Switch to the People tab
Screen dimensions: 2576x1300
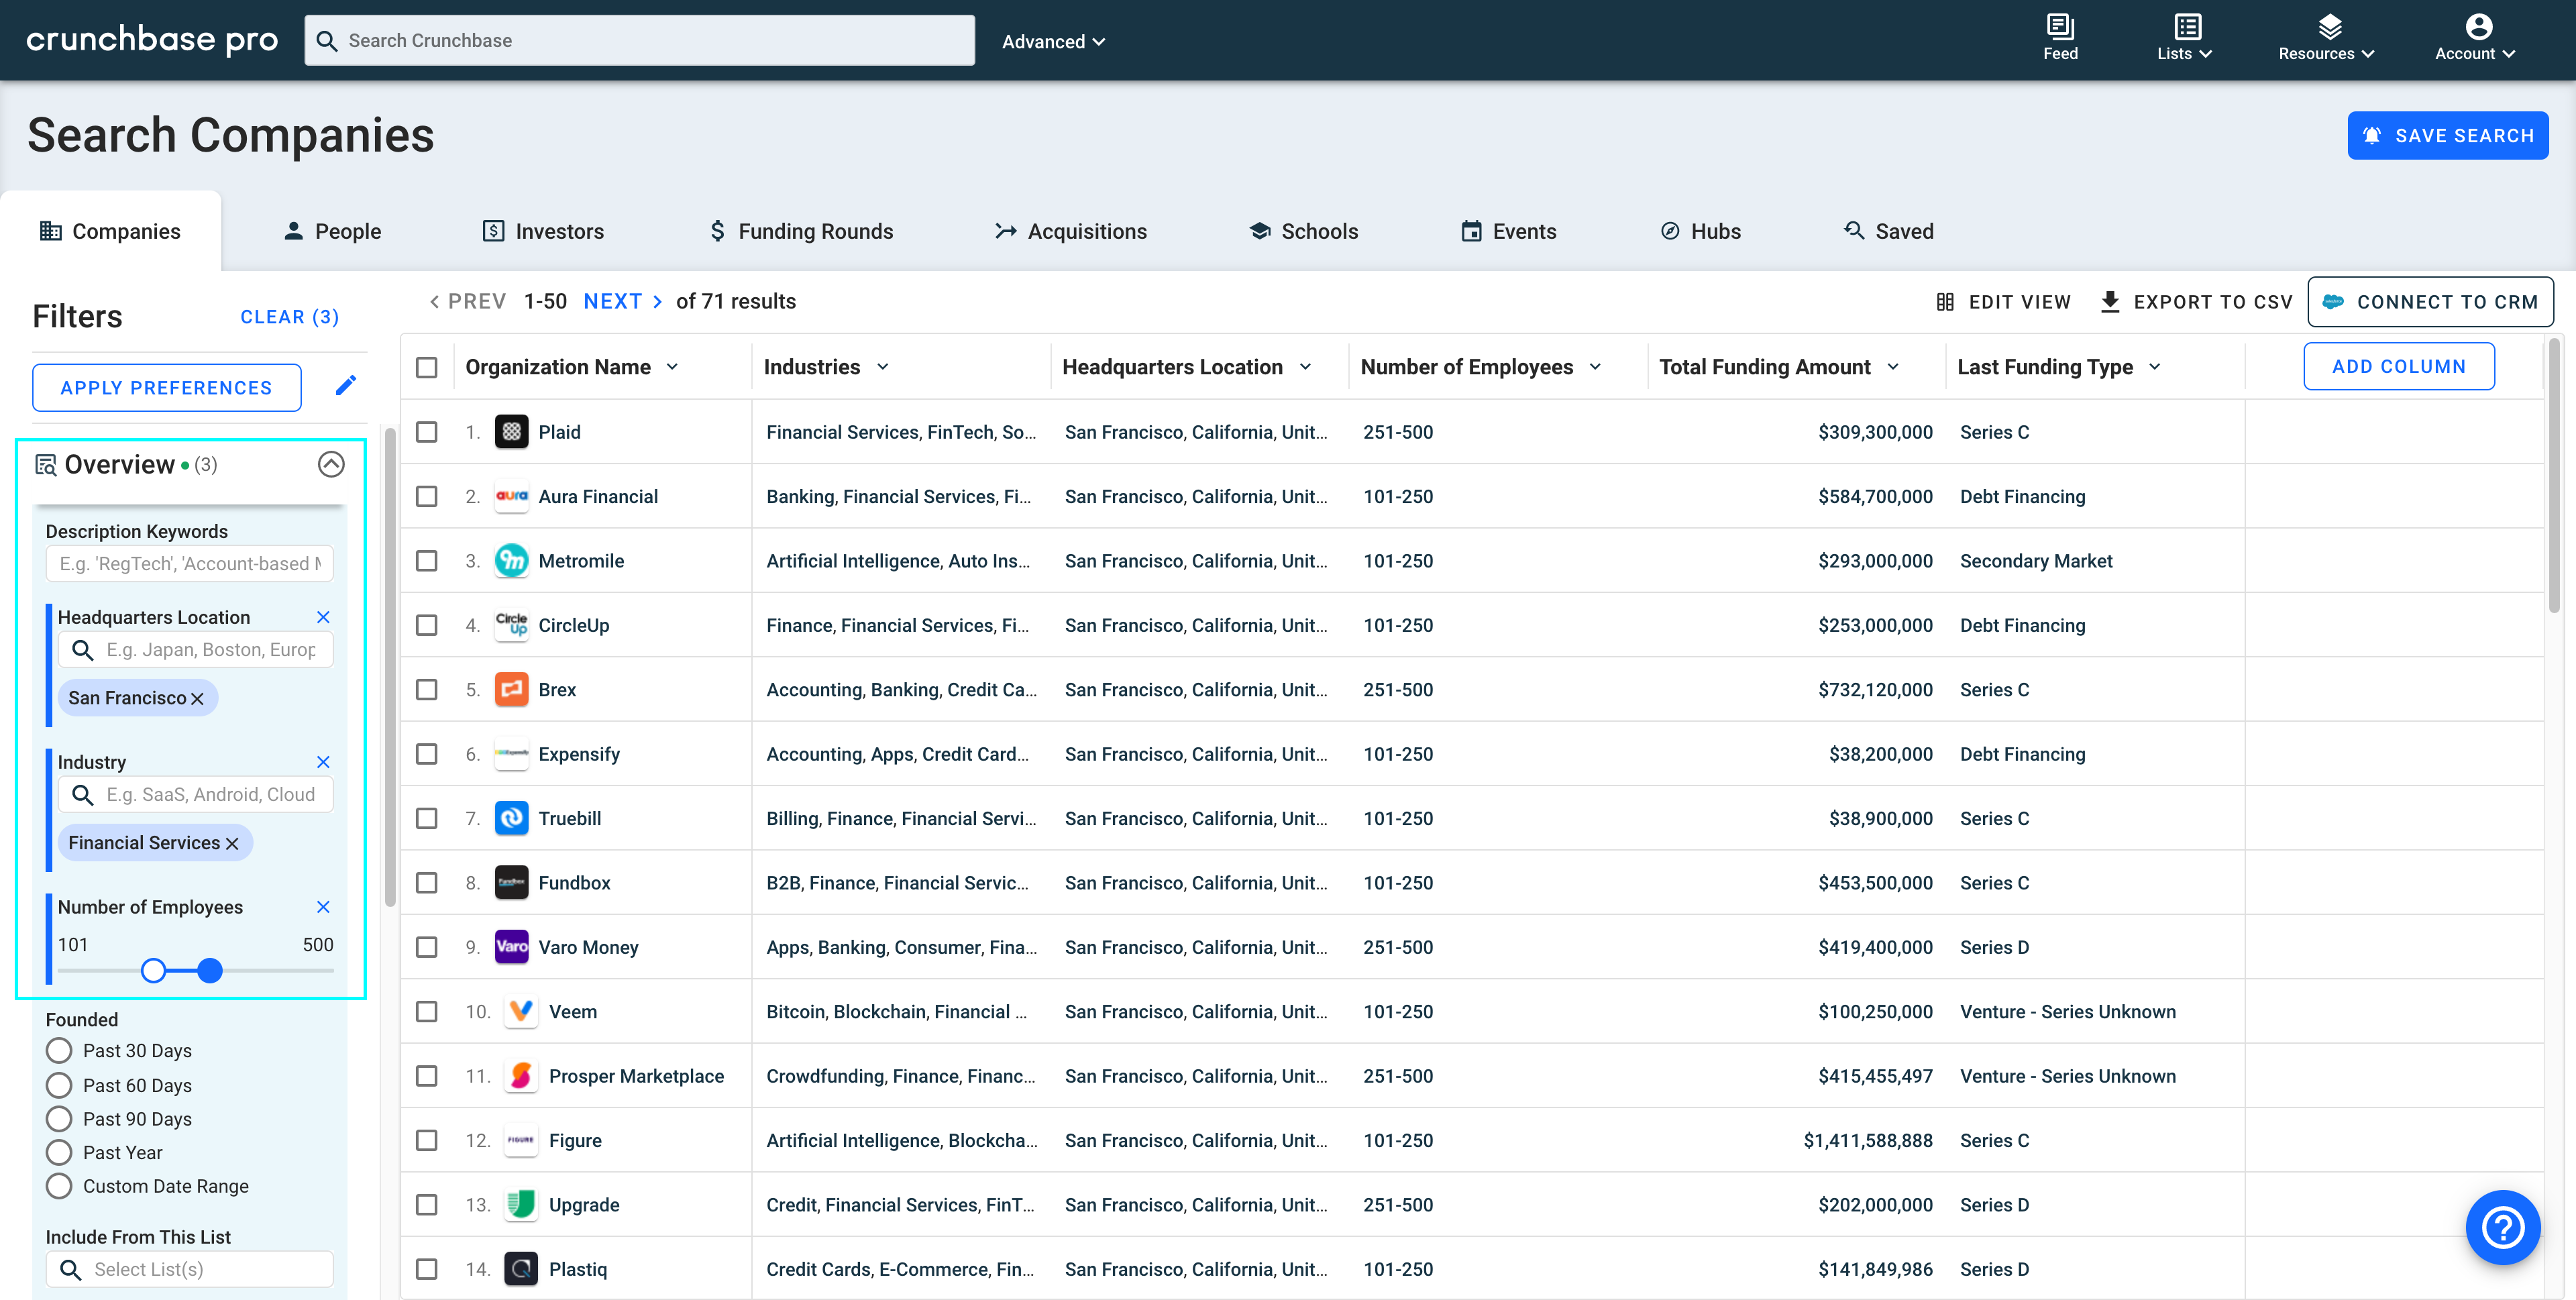(333, 231)
